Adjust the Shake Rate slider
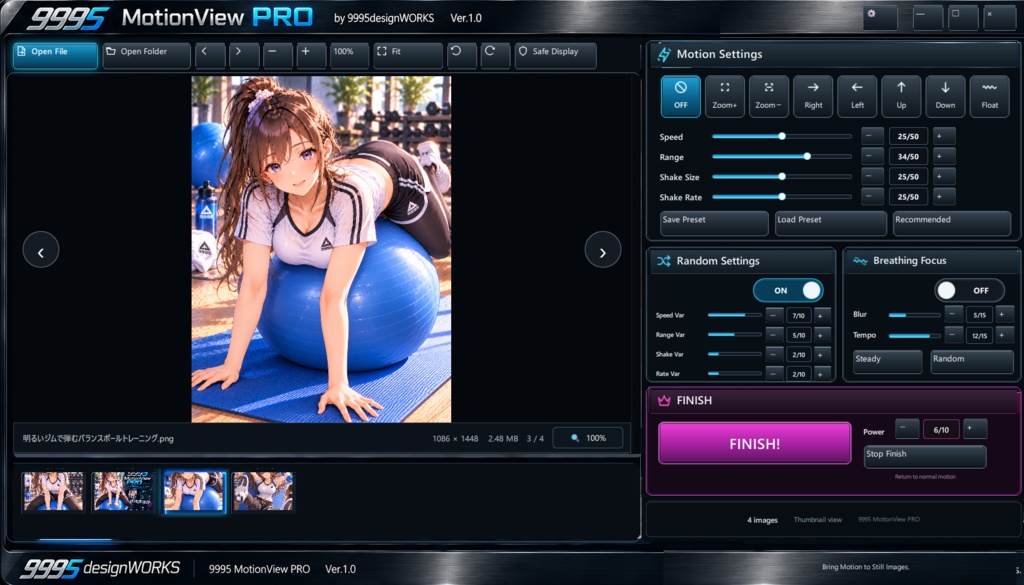Screen dimensions: 1024x585 point(782,197)
